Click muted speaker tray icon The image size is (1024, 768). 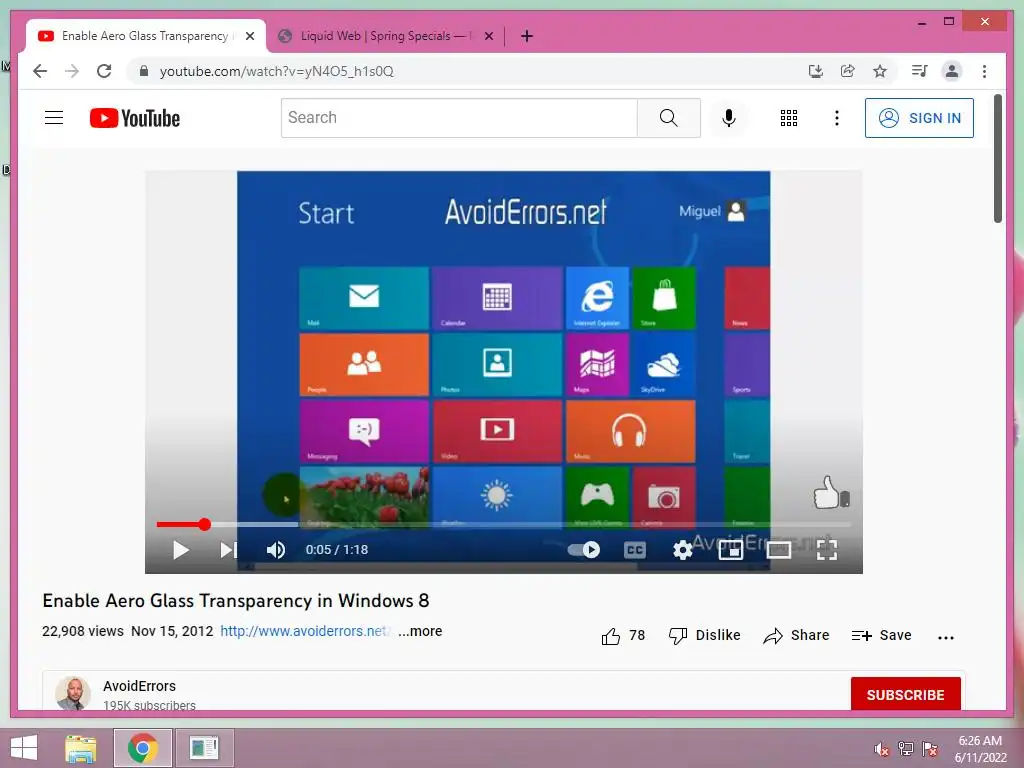882,749
